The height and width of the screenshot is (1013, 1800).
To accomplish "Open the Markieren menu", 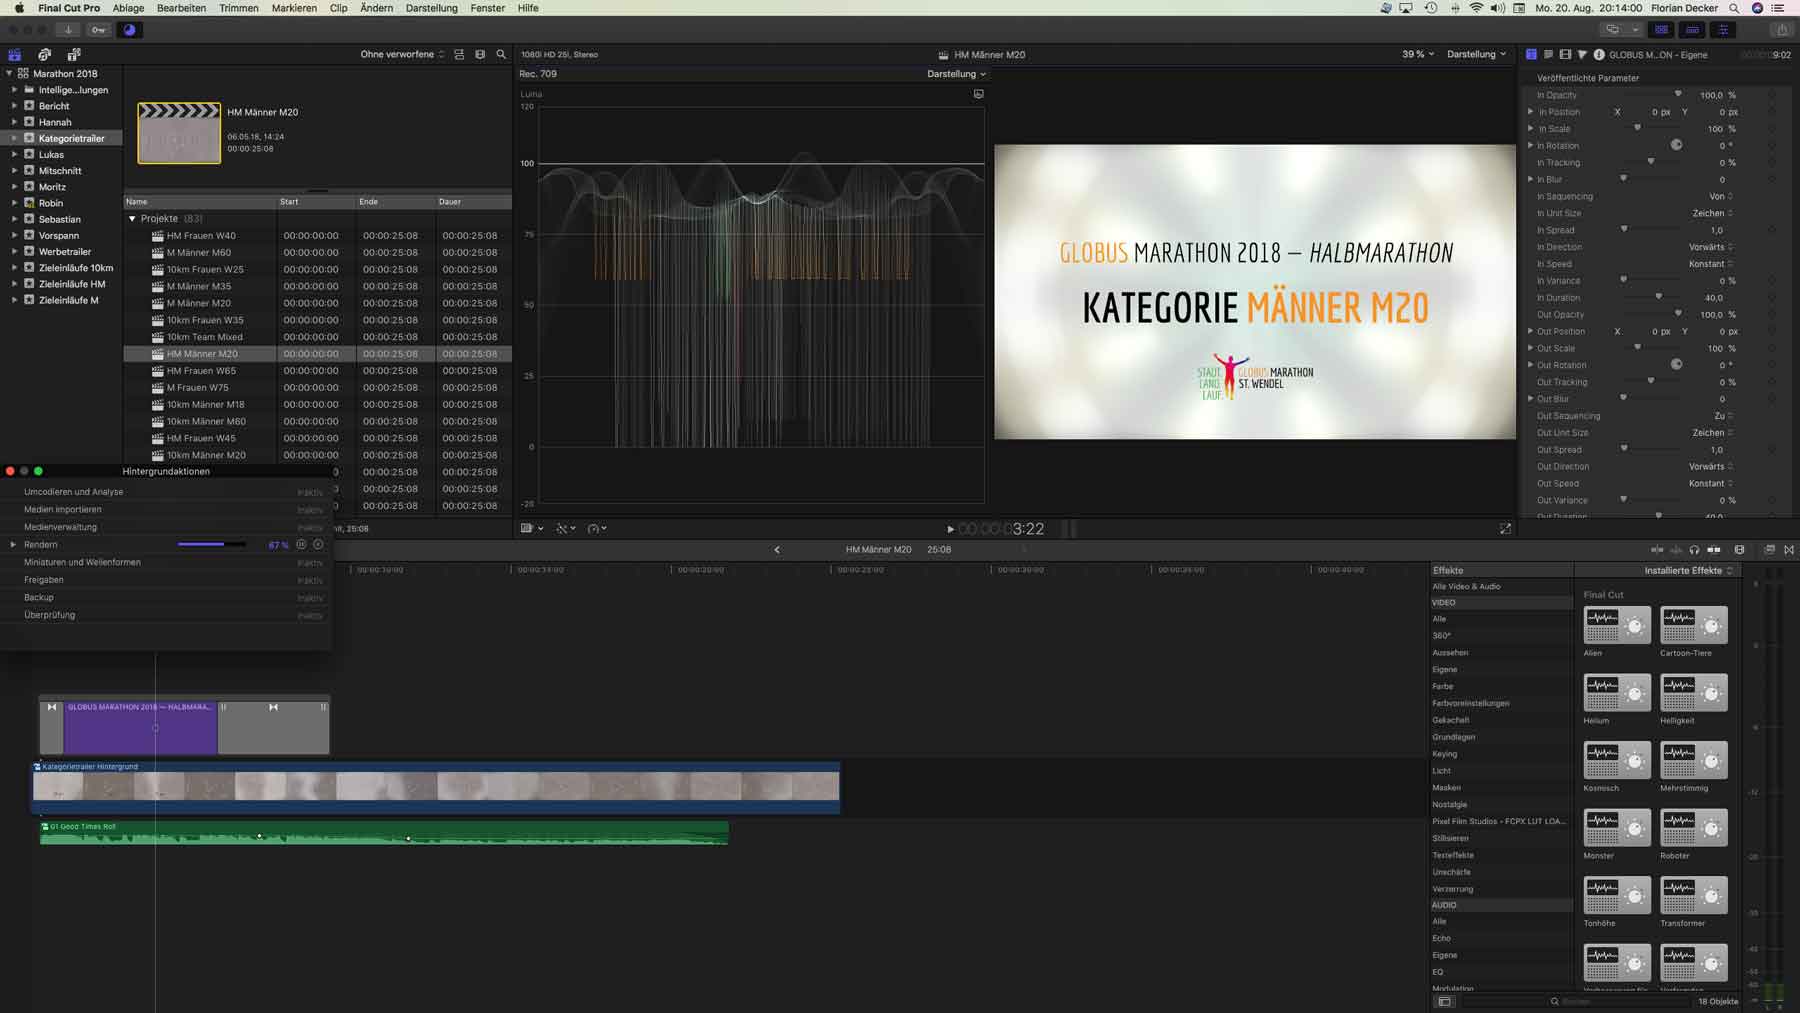I will [x=294, y=8].
